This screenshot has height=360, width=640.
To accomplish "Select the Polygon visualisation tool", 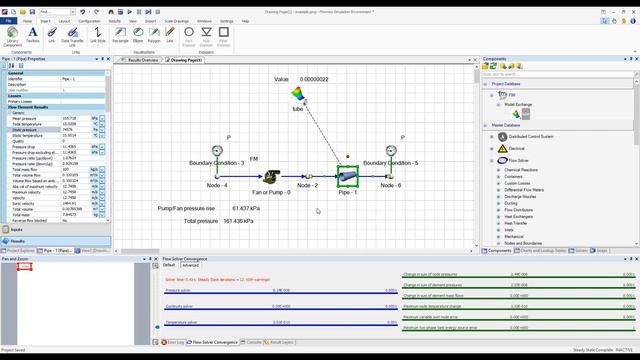I will [x=154, y=35].
